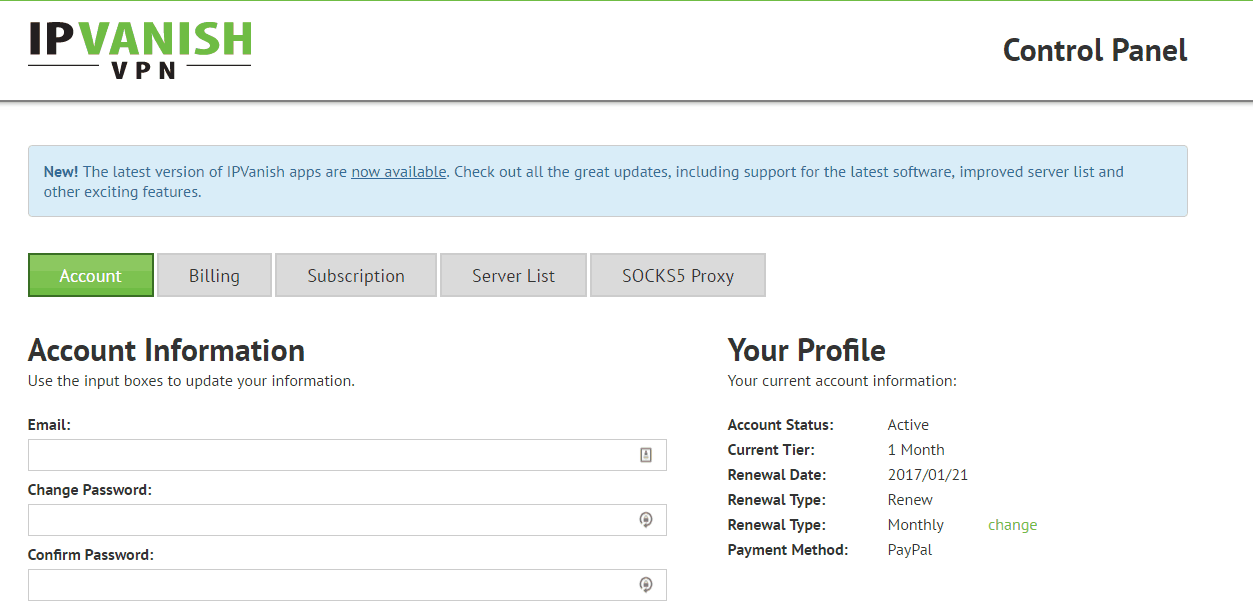The height and width of the screenshot is (616, 1253).
Task: Select the SOCKS5 Proxy tab
Action: pos(678,275)
